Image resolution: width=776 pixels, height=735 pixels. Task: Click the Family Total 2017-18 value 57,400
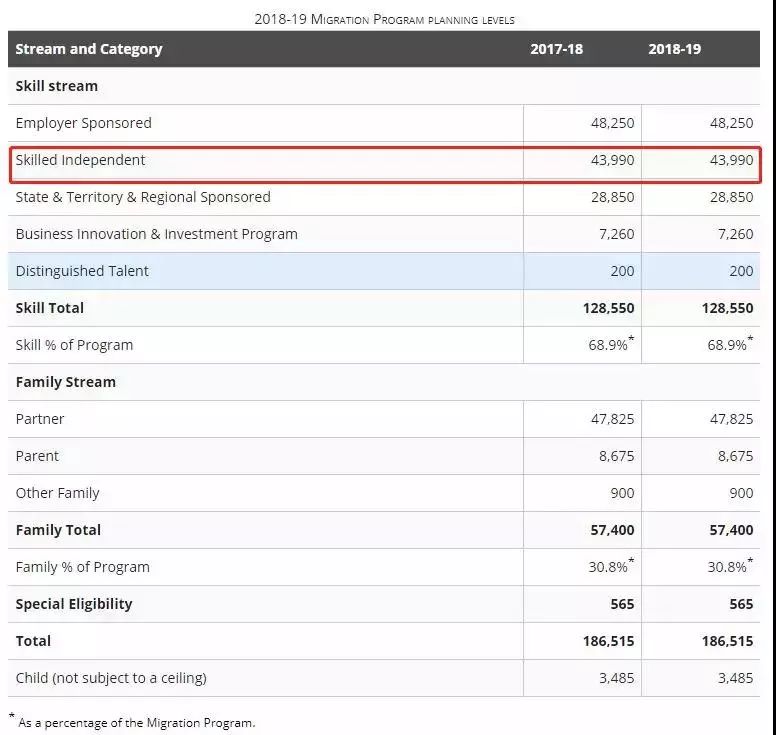tap(612, 530)
